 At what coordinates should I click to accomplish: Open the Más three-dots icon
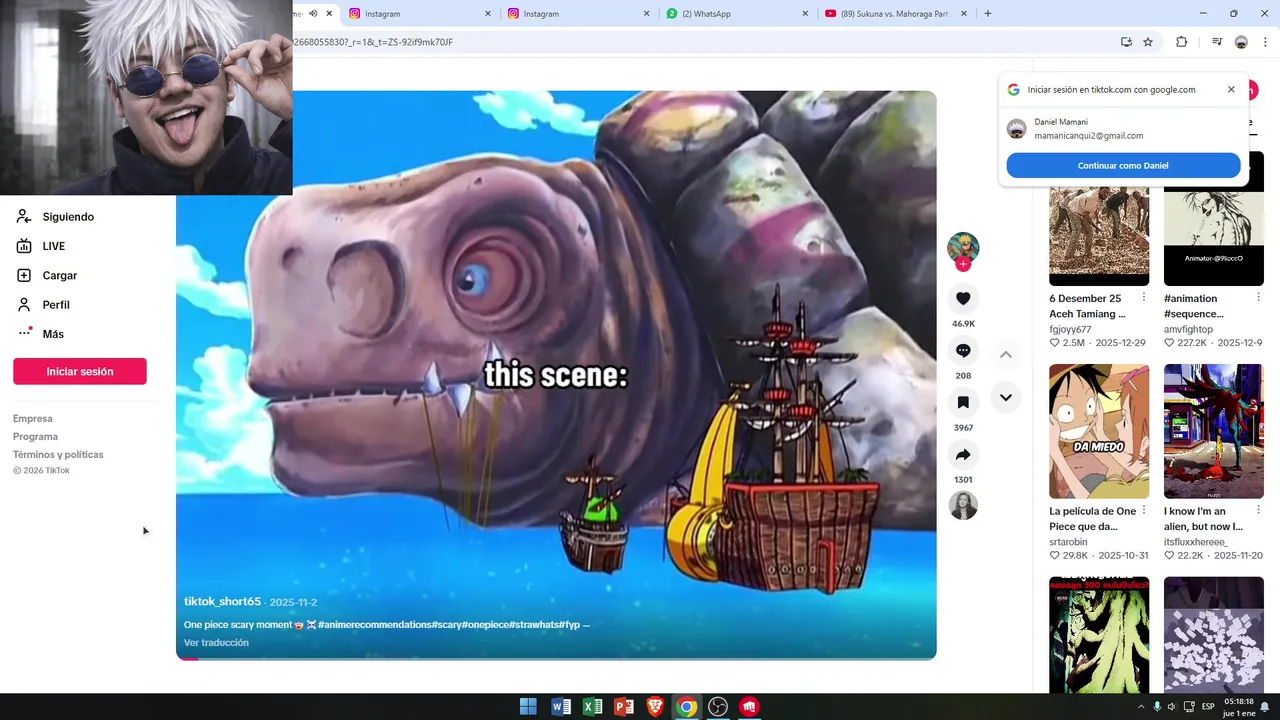(x=25, y=333)
